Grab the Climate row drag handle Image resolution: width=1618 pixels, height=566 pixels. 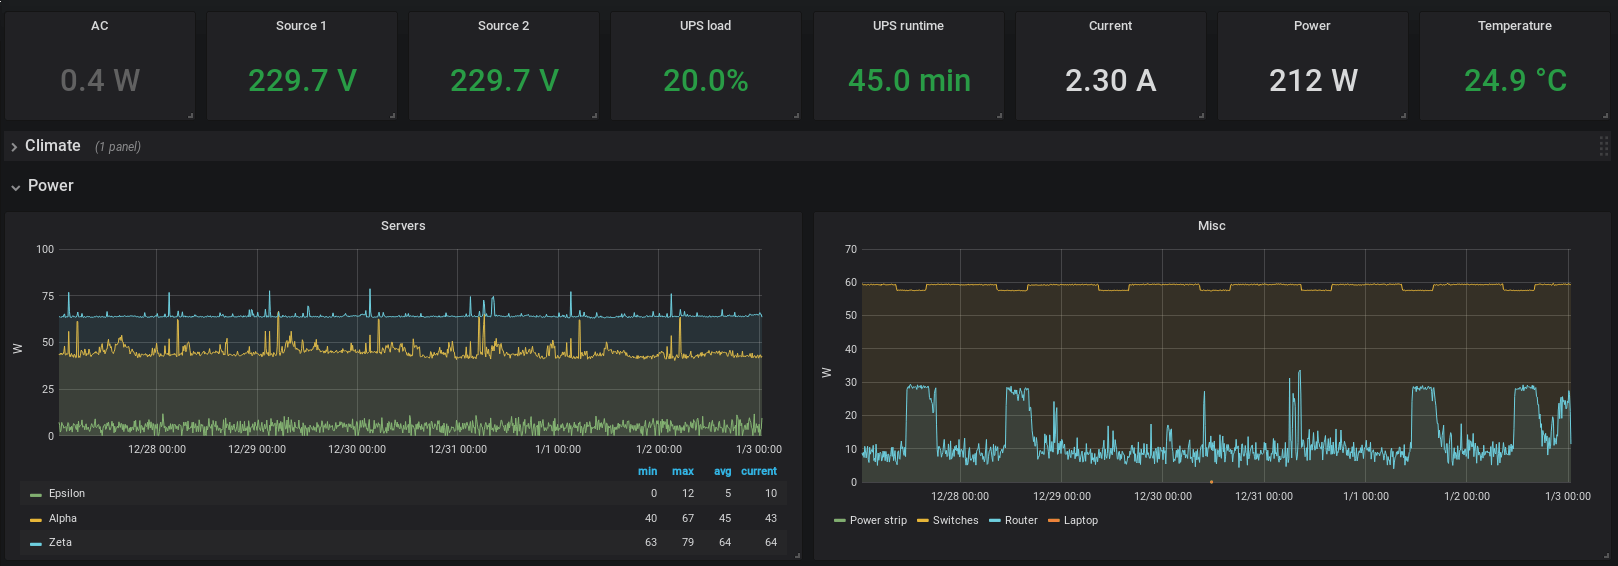[1603, 146]
